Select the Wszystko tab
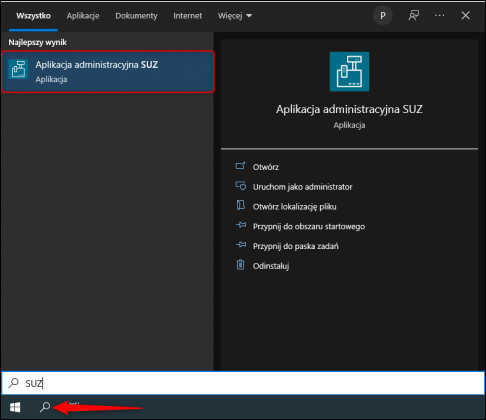Viewport: 486px width, 420px height. pyautogui.click(x=33, y=16)
